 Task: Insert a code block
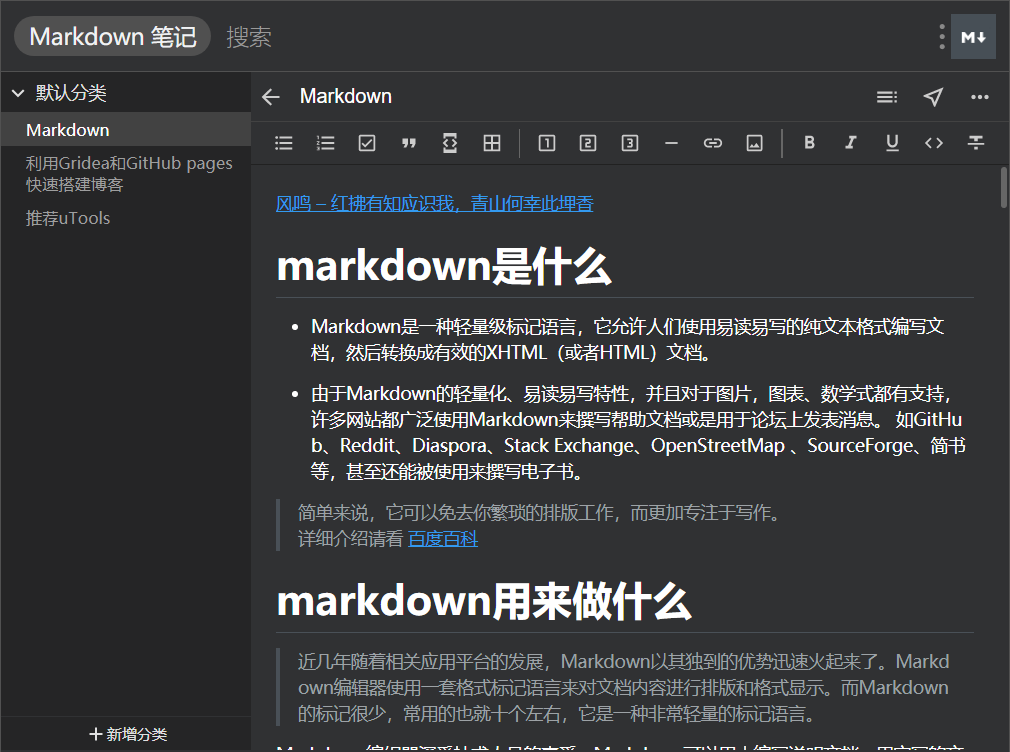(x=450, y=143)
